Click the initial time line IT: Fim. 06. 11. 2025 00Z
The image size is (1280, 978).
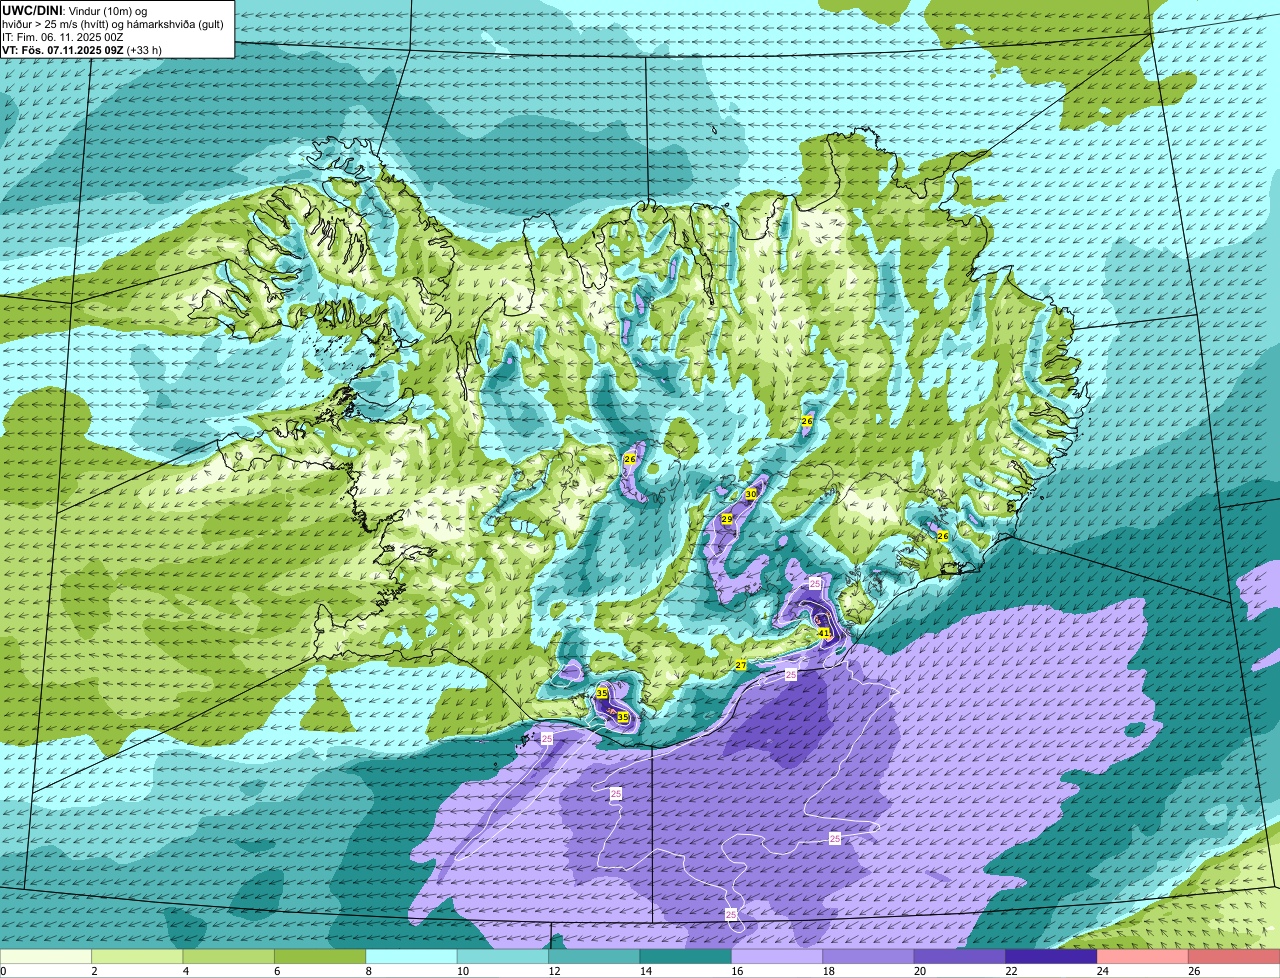tap(63, 36)
